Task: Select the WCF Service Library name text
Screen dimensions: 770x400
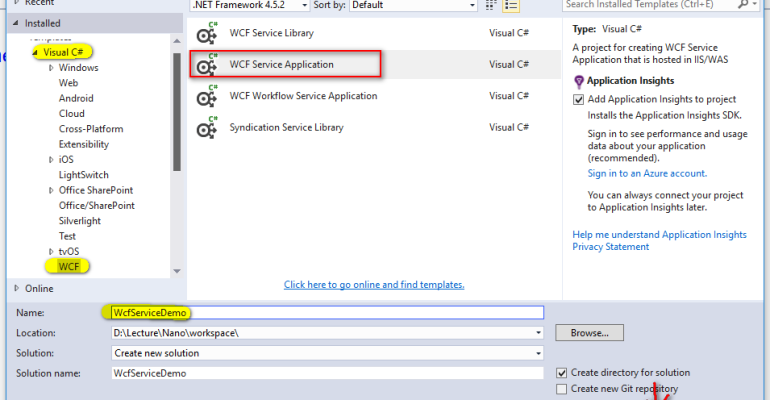Action: (272, 33)
